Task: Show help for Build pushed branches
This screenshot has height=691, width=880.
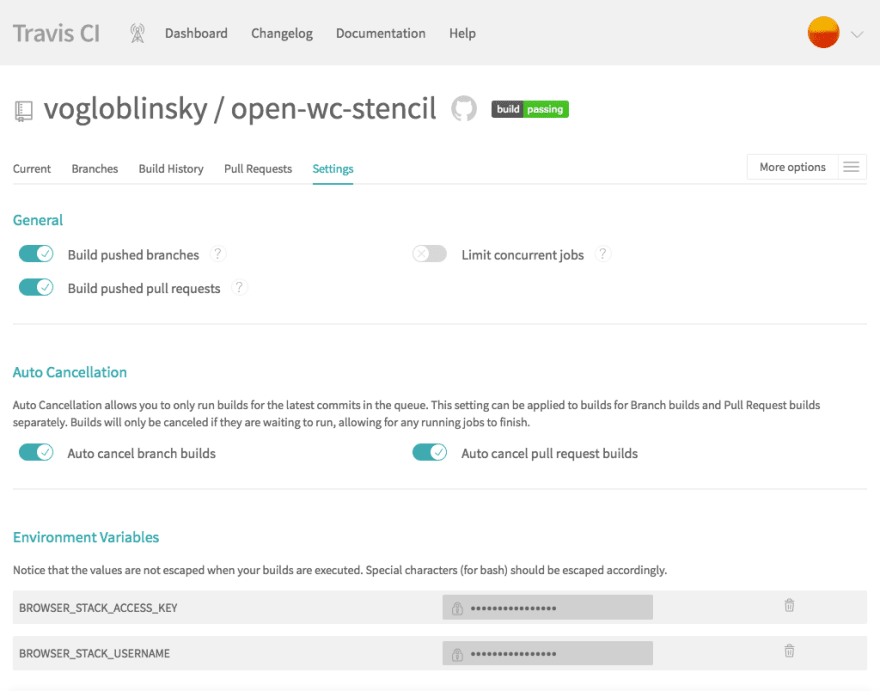Action: click(218, 254)
